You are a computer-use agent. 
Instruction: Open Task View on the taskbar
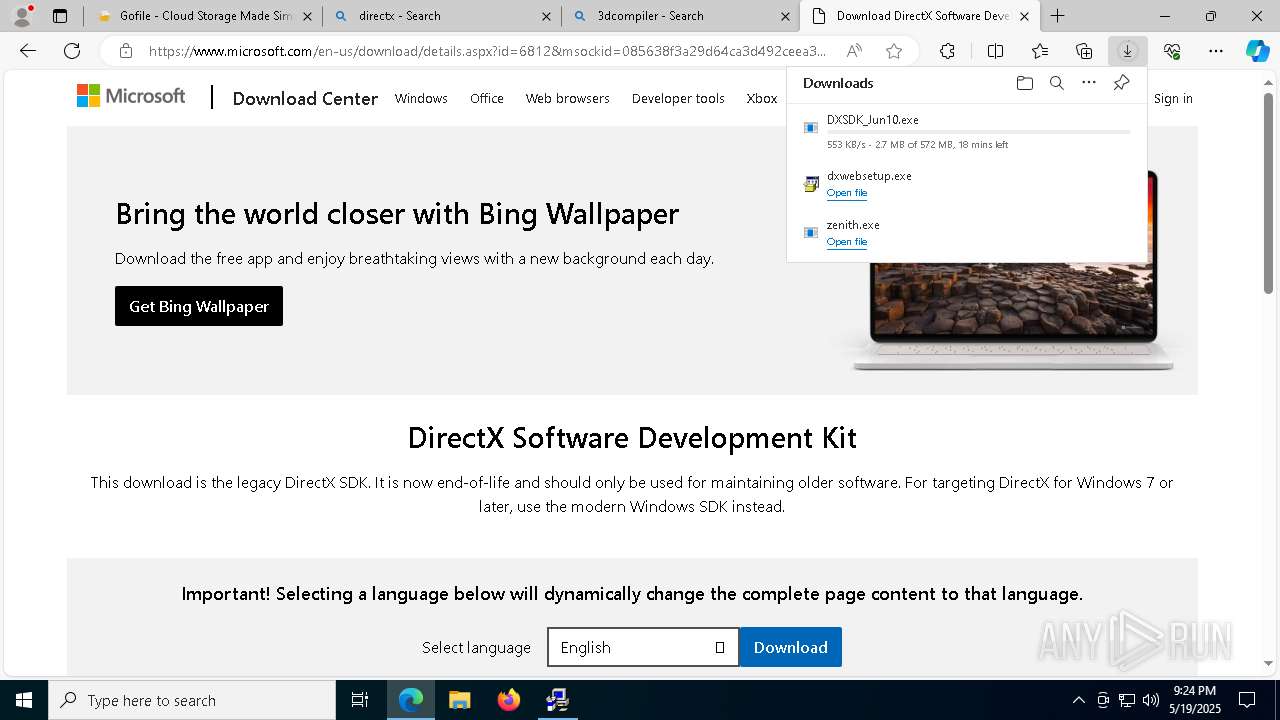coord(360,700)
